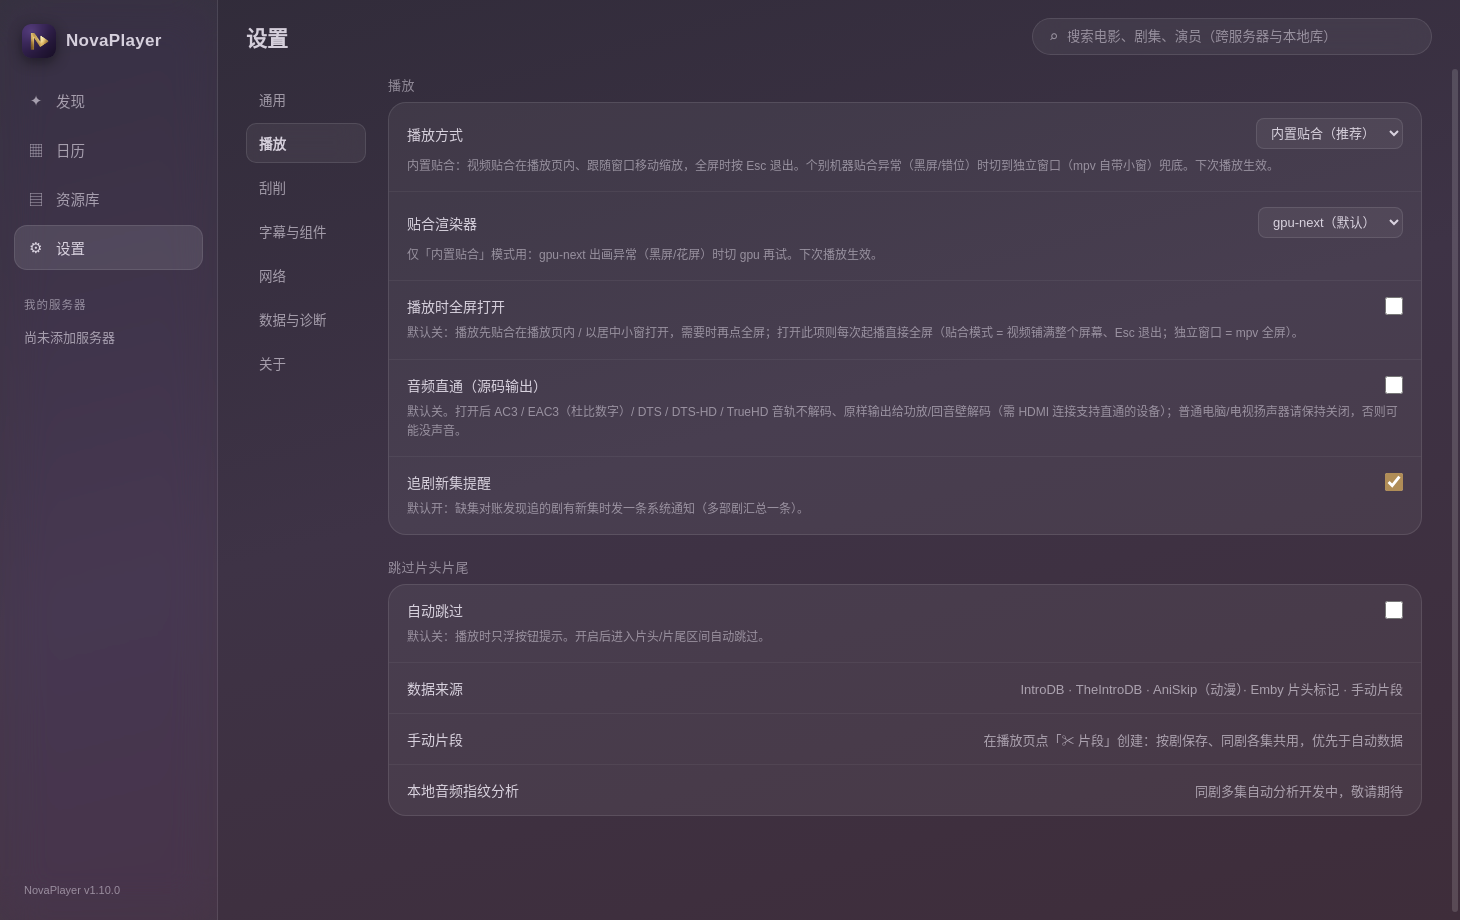Screen dimensions: 1460x920
Task: Open 日历 from the sidebar
Action: [x=108, y=150]
